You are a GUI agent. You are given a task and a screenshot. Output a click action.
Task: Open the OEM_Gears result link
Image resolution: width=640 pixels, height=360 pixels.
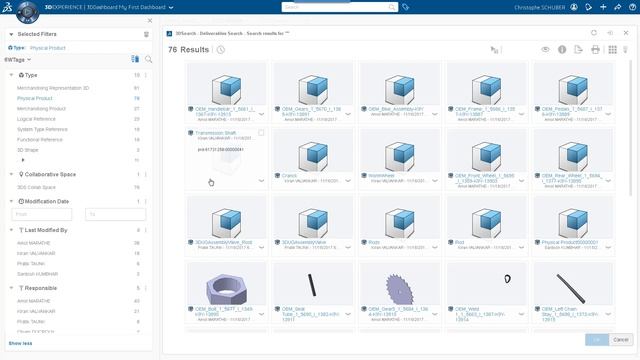point(311,111)
